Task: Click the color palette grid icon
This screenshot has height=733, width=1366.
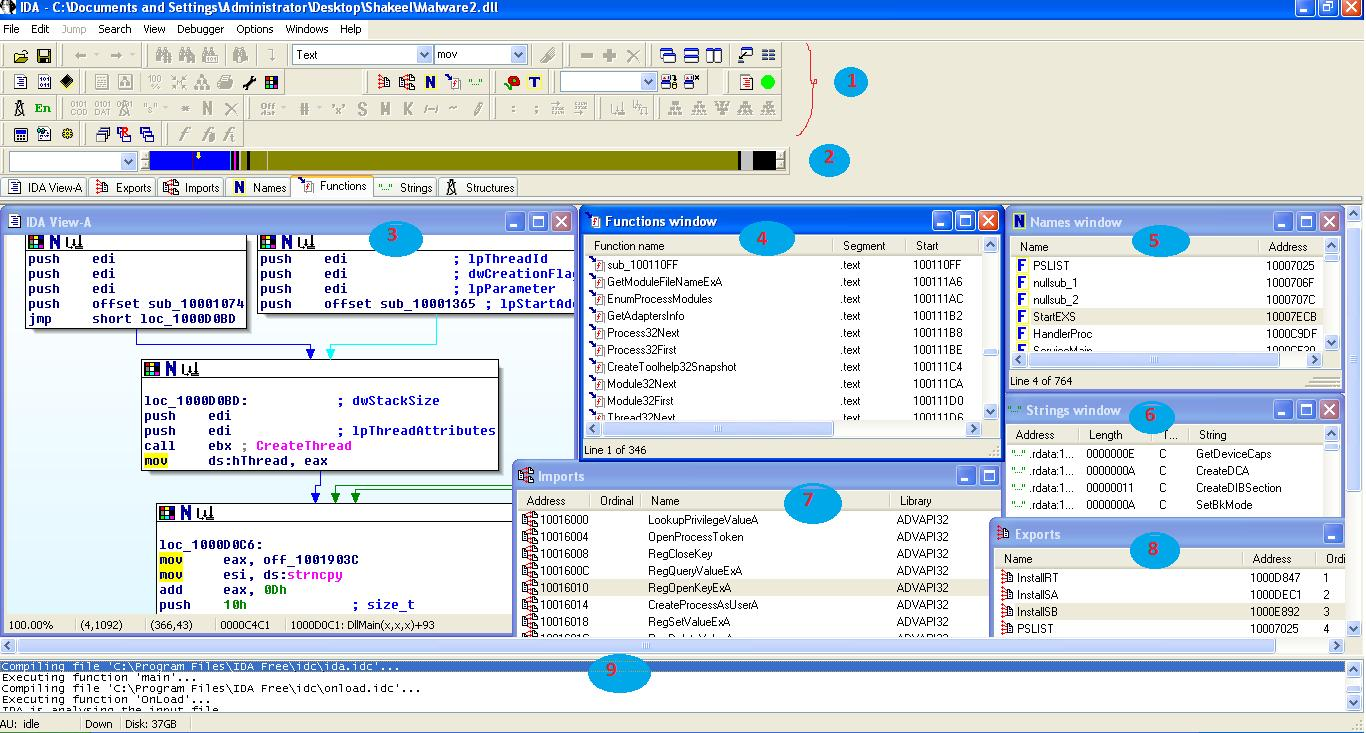Action: pos(271,82)
